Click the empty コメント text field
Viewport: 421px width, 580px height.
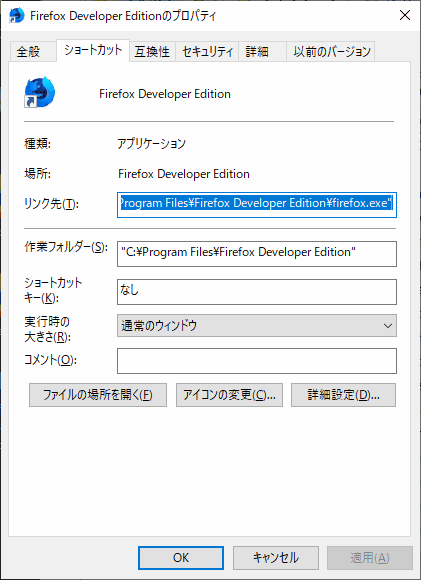[257, 361]
